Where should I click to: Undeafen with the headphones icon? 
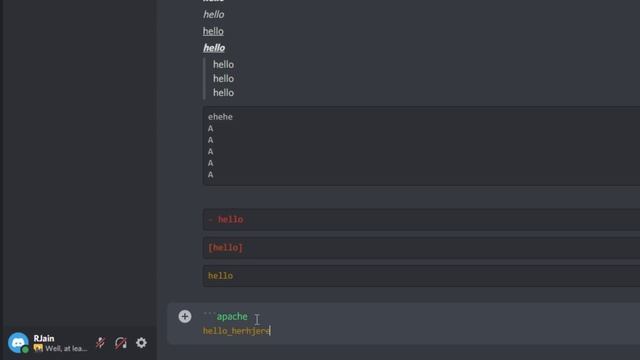click(x=121, y=343)
